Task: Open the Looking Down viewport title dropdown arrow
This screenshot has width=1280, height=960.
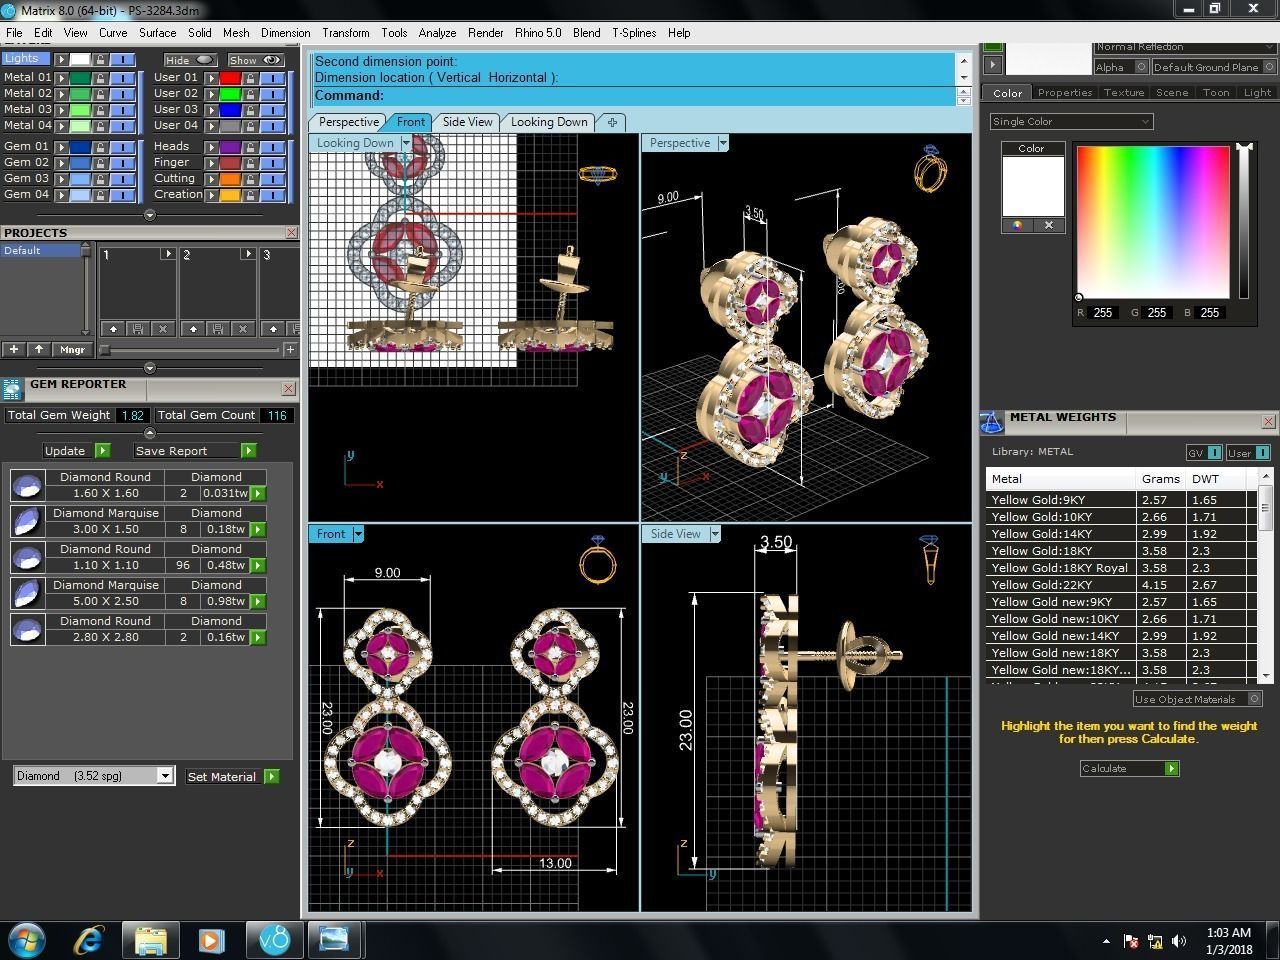Action: coord(406,143)
